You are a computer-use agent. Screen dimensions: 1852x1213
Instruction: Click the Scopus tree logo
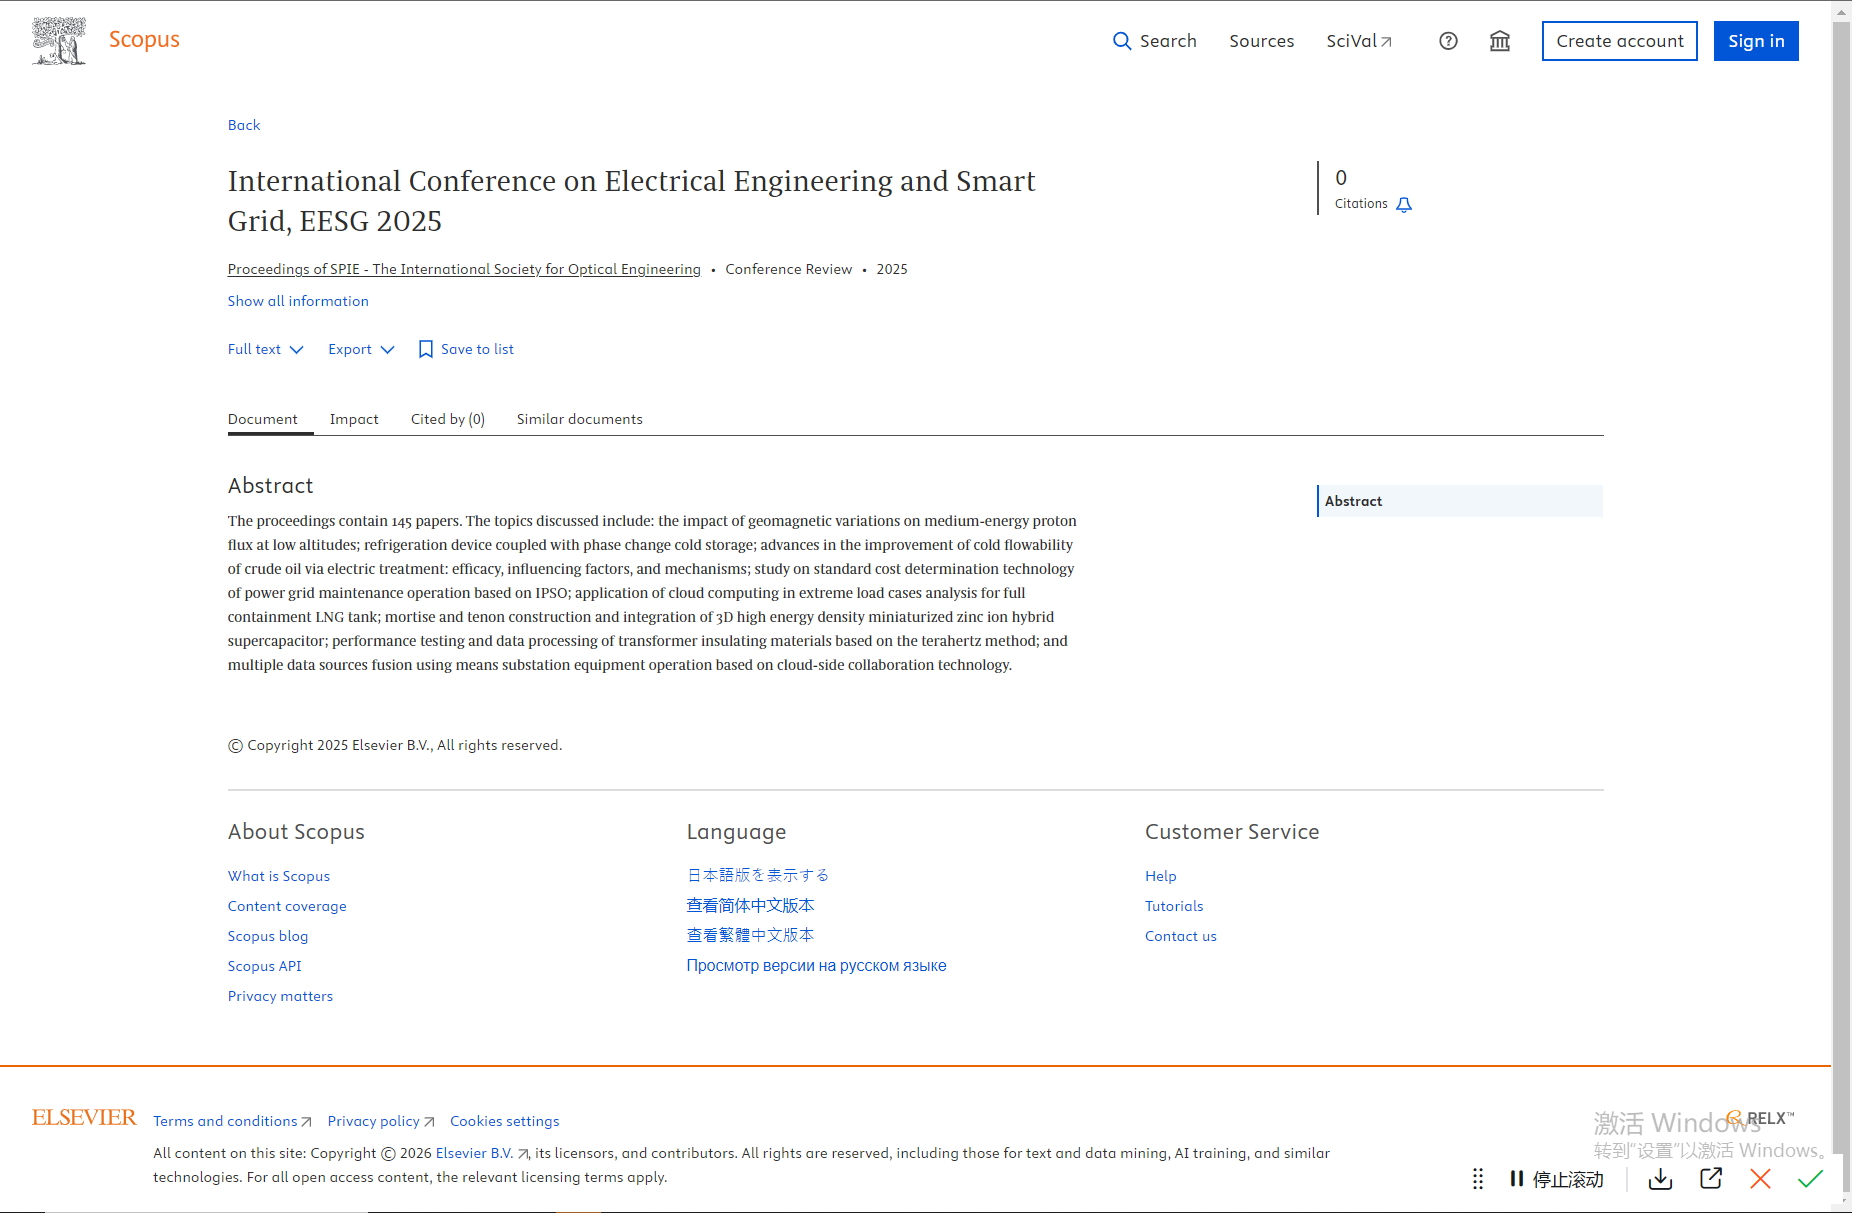point(59,41)
